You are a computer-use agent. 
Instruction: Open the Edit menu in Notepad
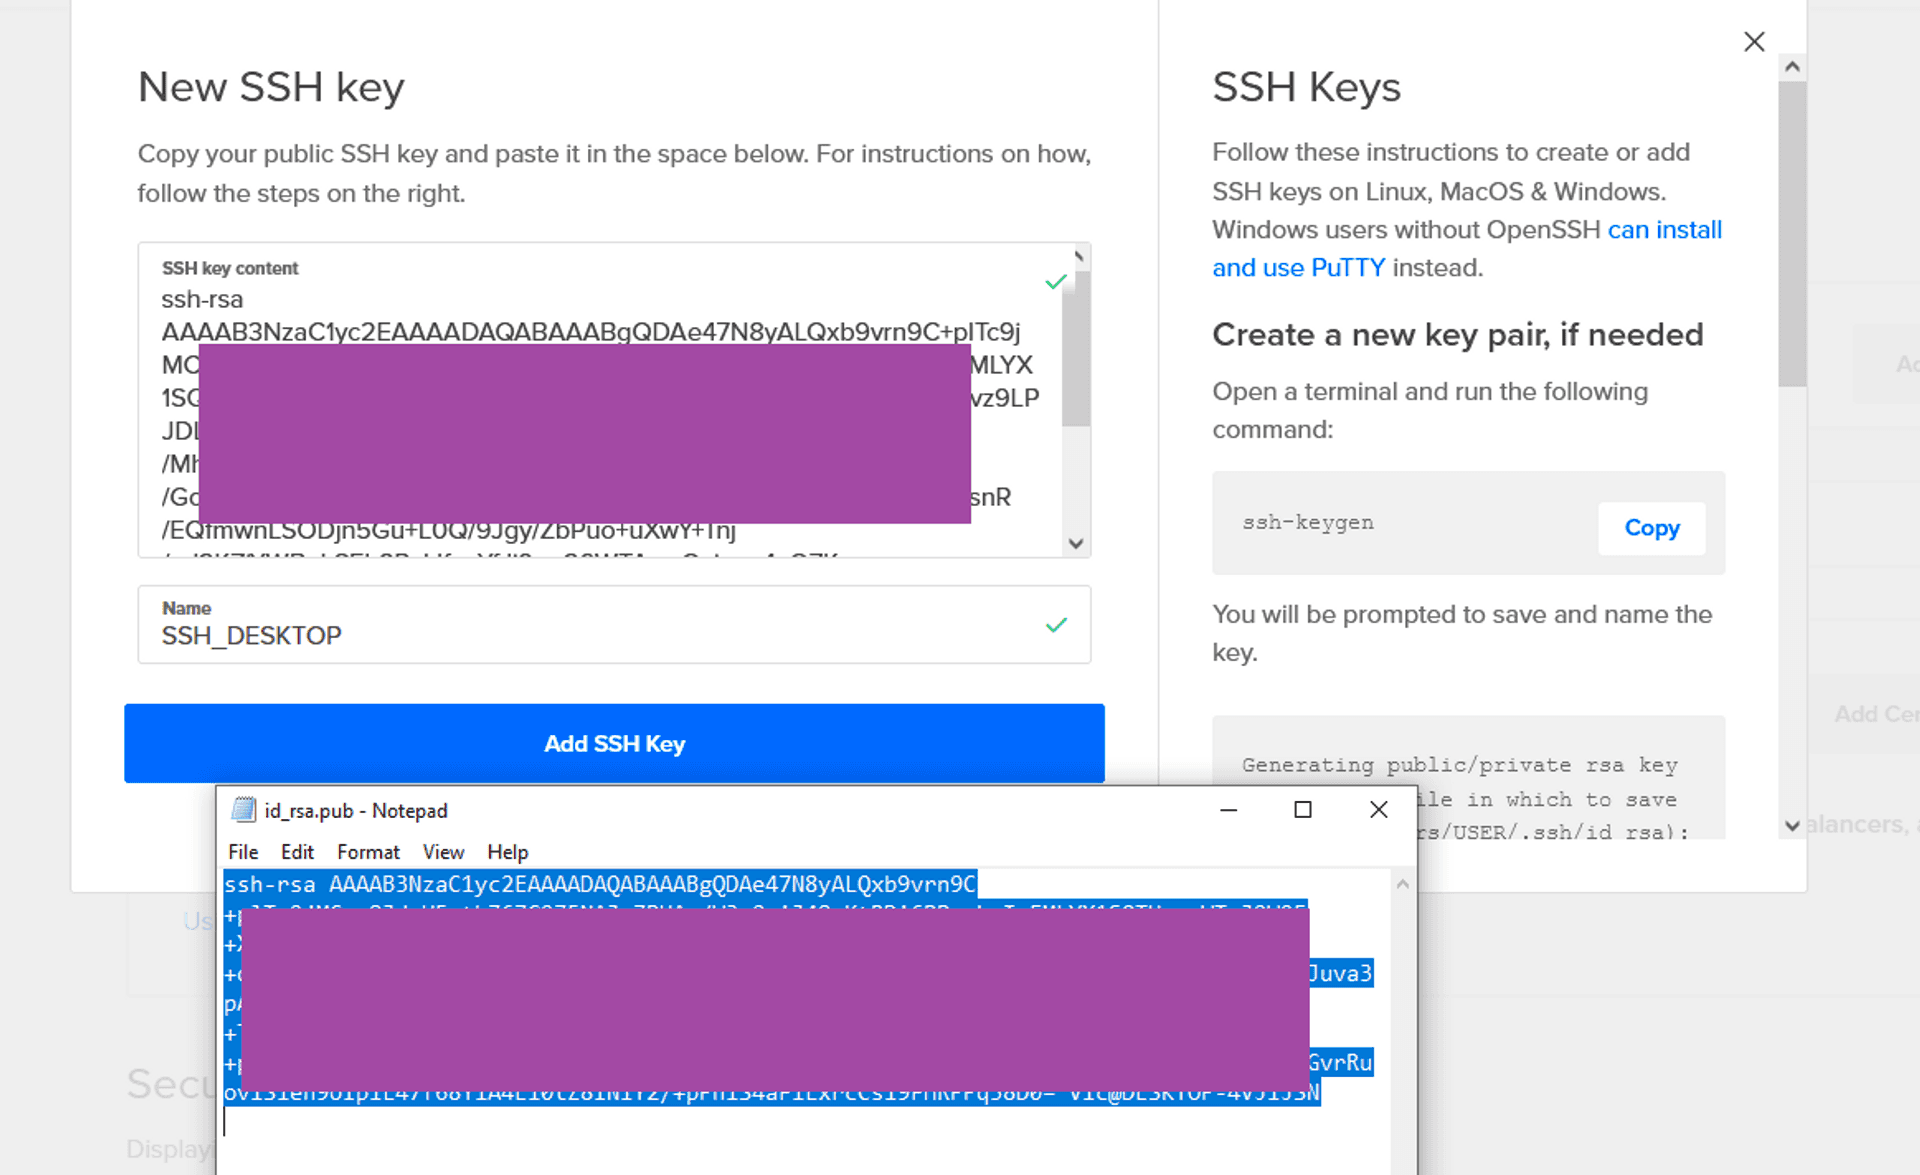(x=297, y=852)
